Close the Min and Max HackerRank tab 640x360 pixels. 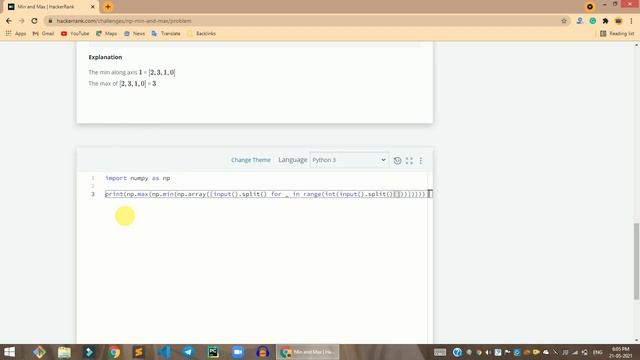tap(93, 7)
